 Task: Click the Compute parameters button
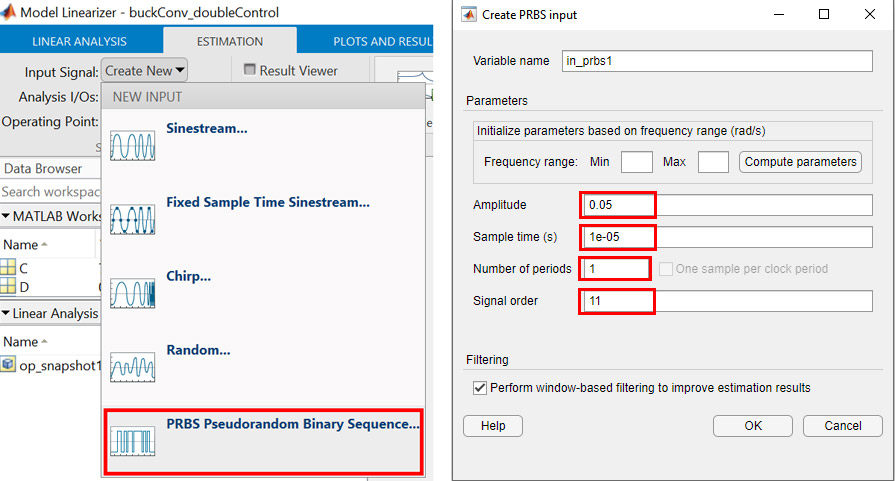pyautogui.click(x=800, y=162)
